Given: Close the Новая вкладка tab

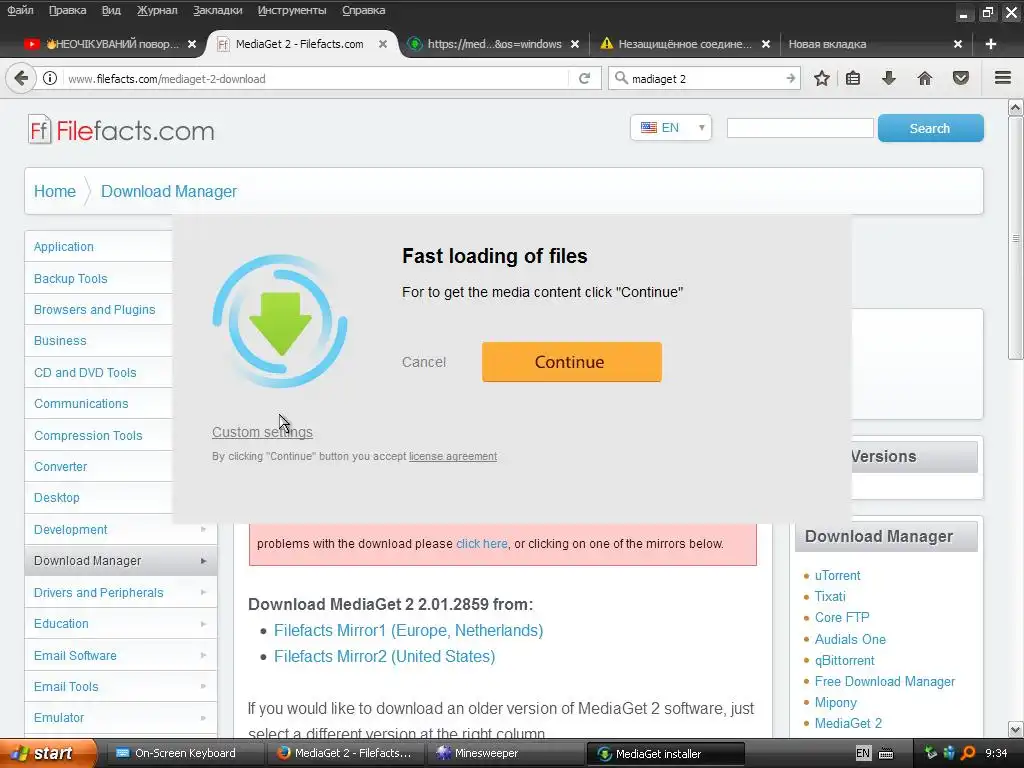Looking at the screenshot, I should tap(957, 44).
